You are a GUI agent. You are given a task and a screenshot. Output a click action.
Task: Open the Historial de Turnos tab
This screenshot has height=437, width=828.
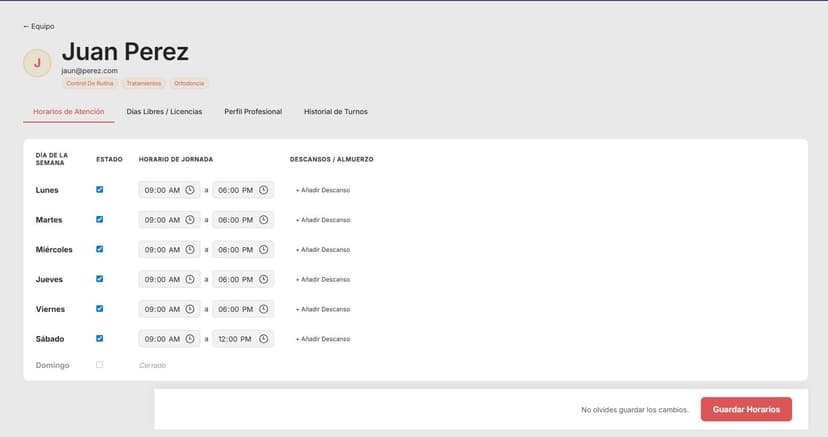click(336, 112)
